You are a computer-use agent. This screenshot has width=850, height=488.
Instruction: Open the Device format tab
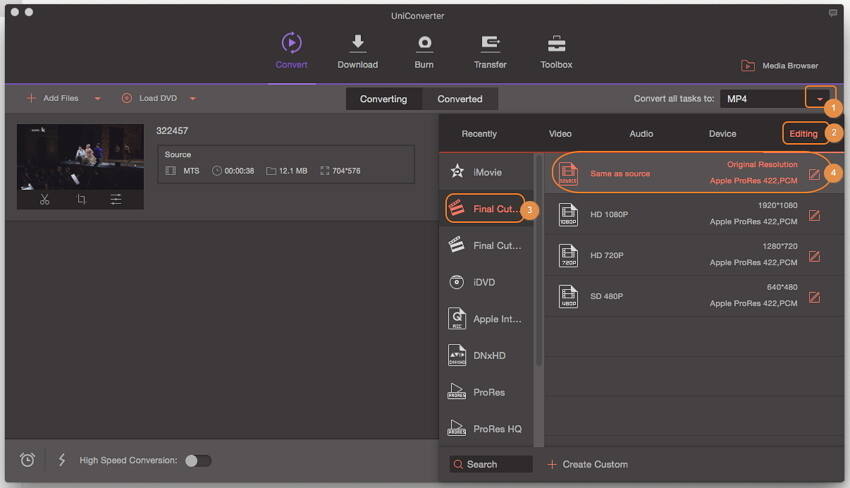point(723,133)
